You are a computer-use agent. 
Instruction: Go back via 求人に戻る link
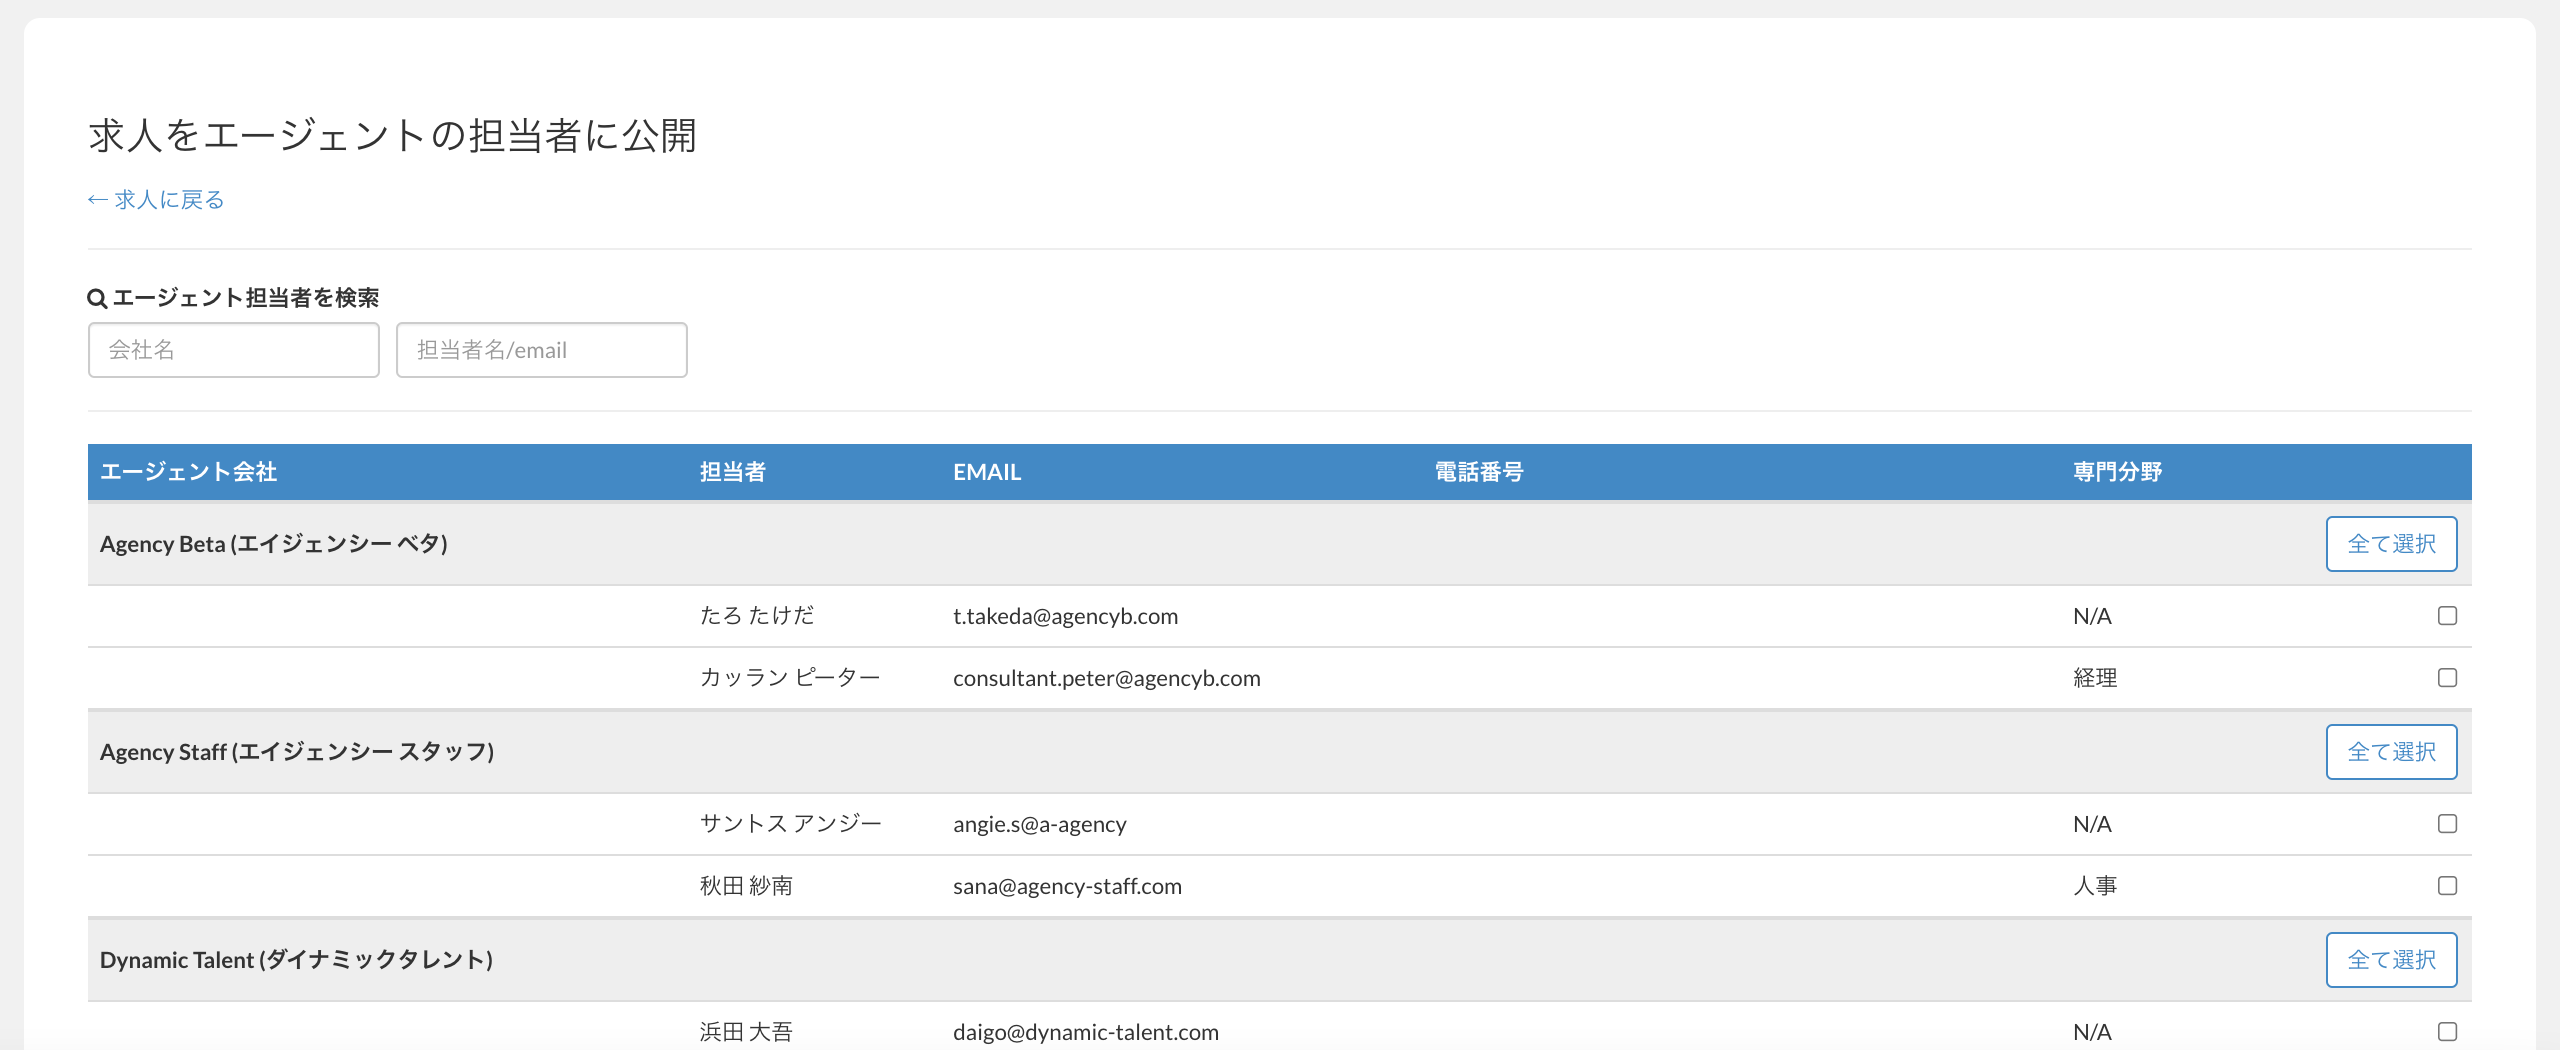tap(156, 200)
